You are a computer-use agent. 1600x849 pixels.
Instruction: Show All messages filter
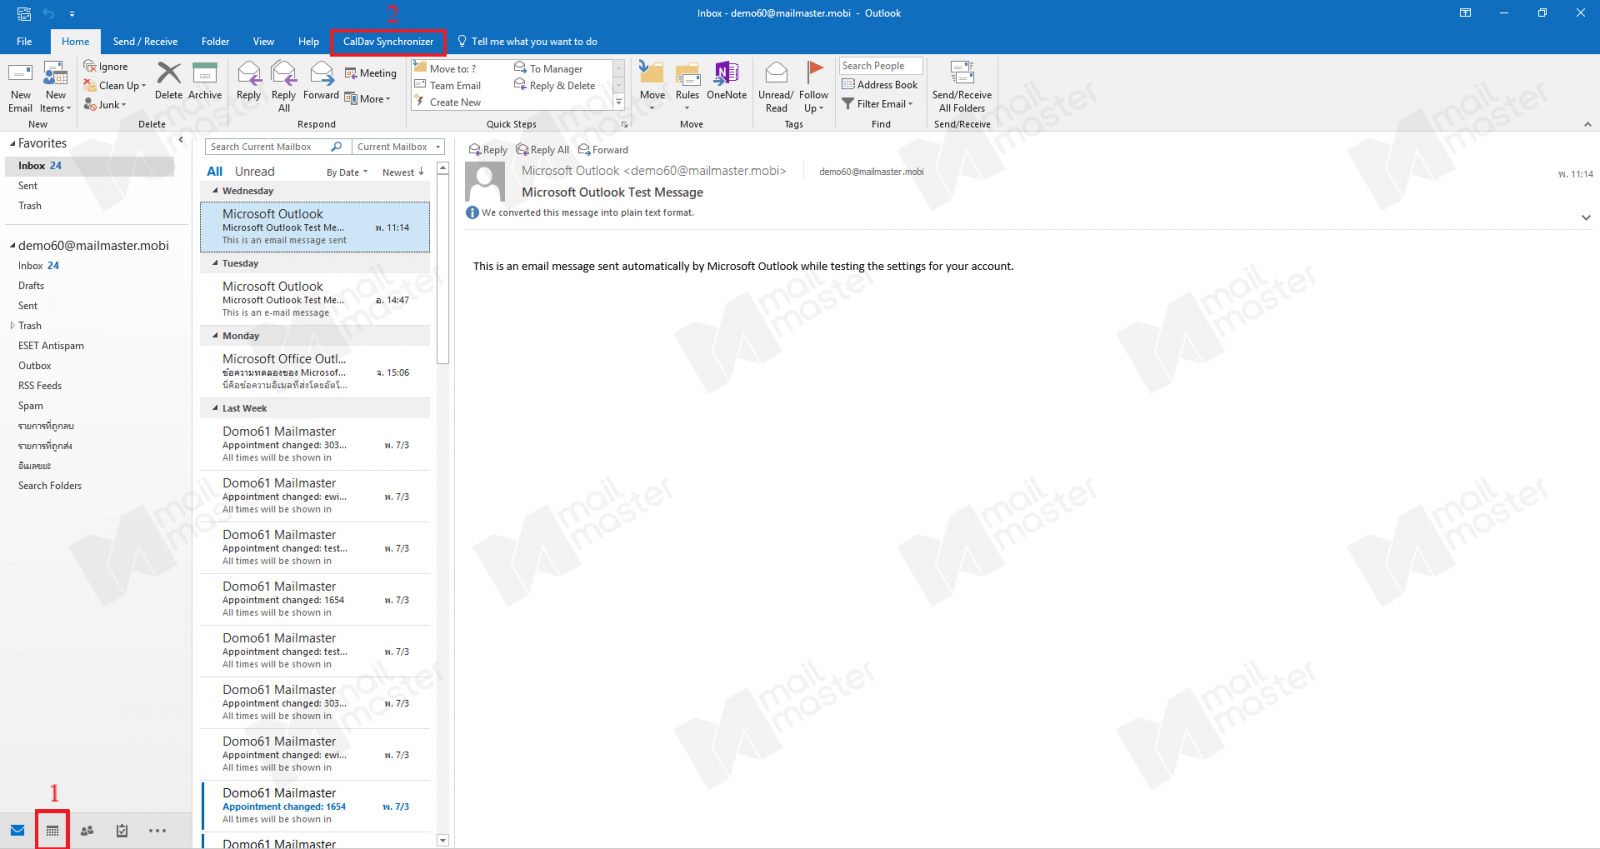(x=214, y=171)
